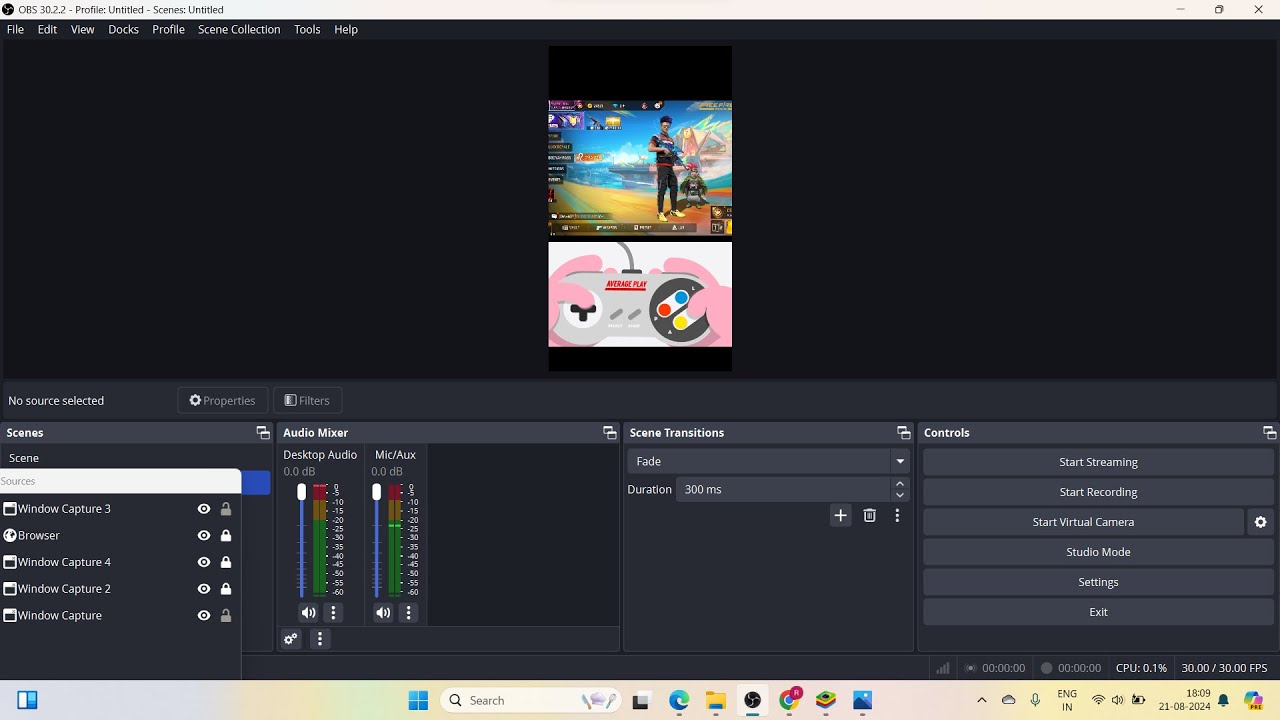Image resolution: width=1280 pixels, height=720 pixels.
Task: Toggle lock on Window Capture 2
Action: 226,589
